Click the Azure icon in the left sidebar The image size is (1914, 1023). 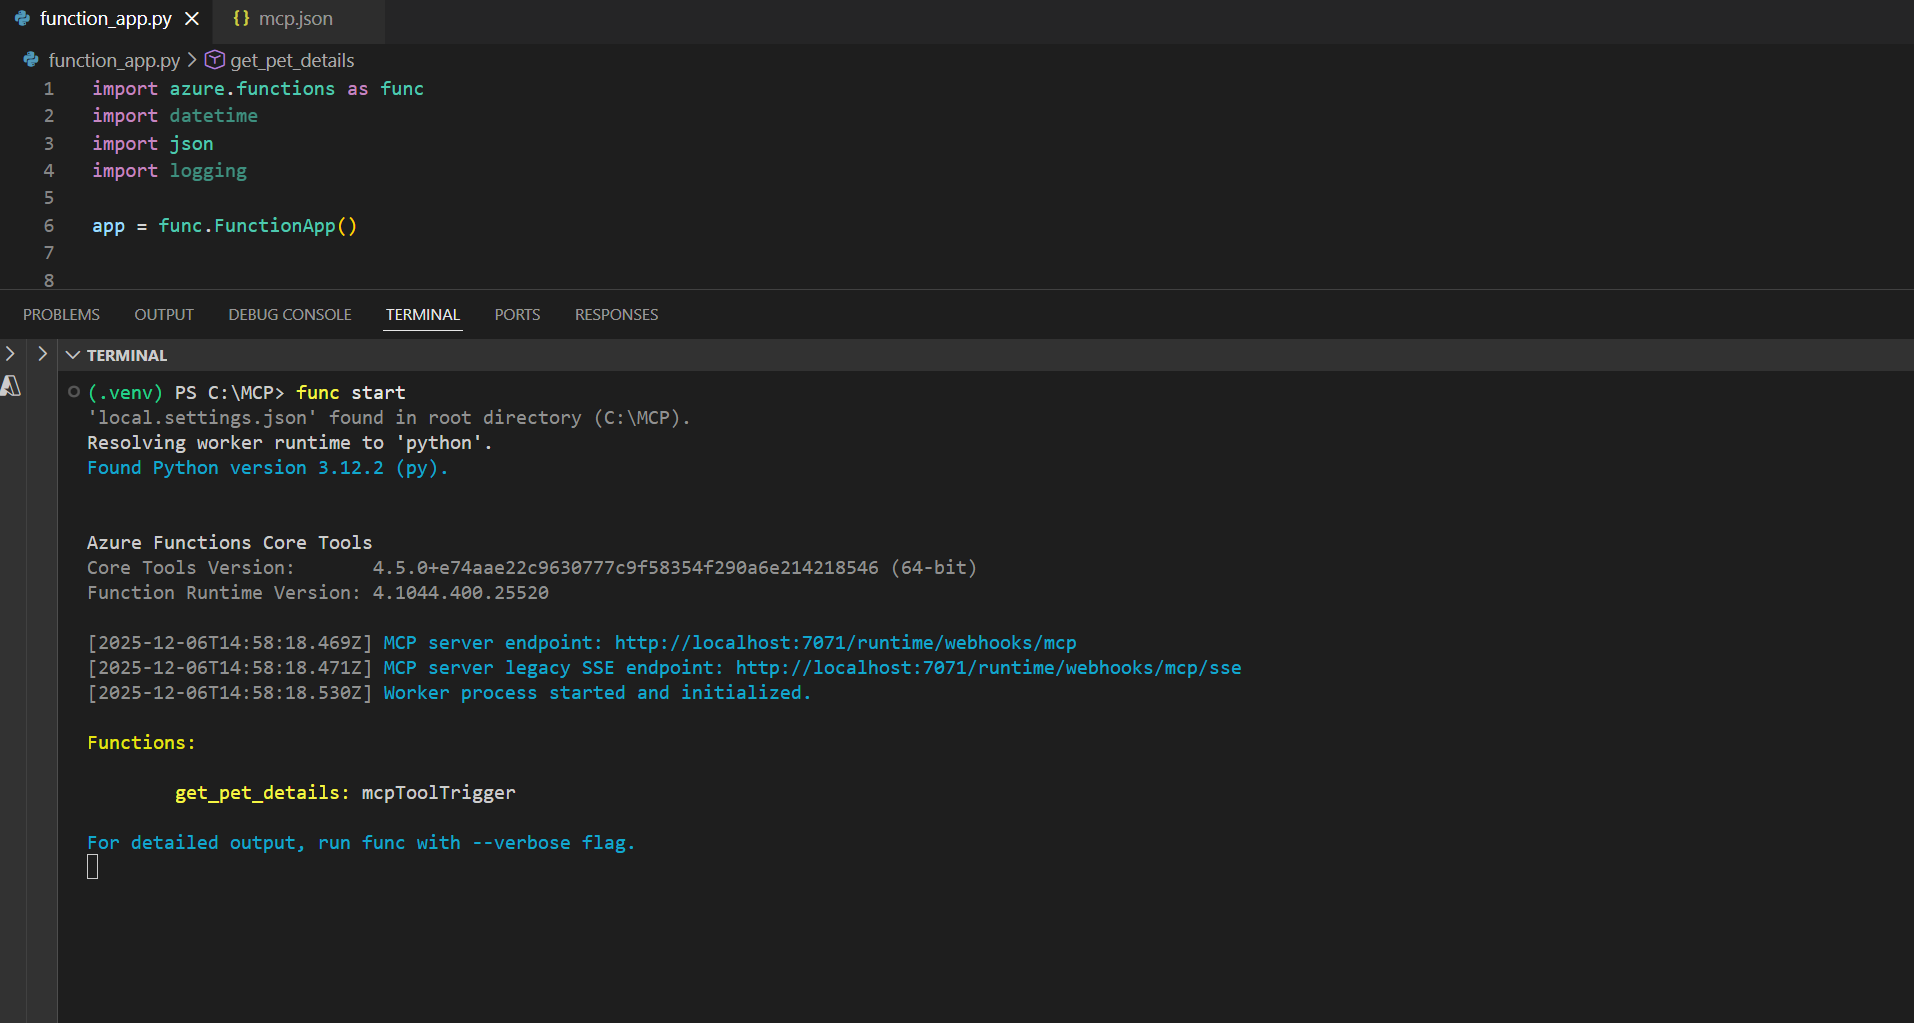[11, 386]
